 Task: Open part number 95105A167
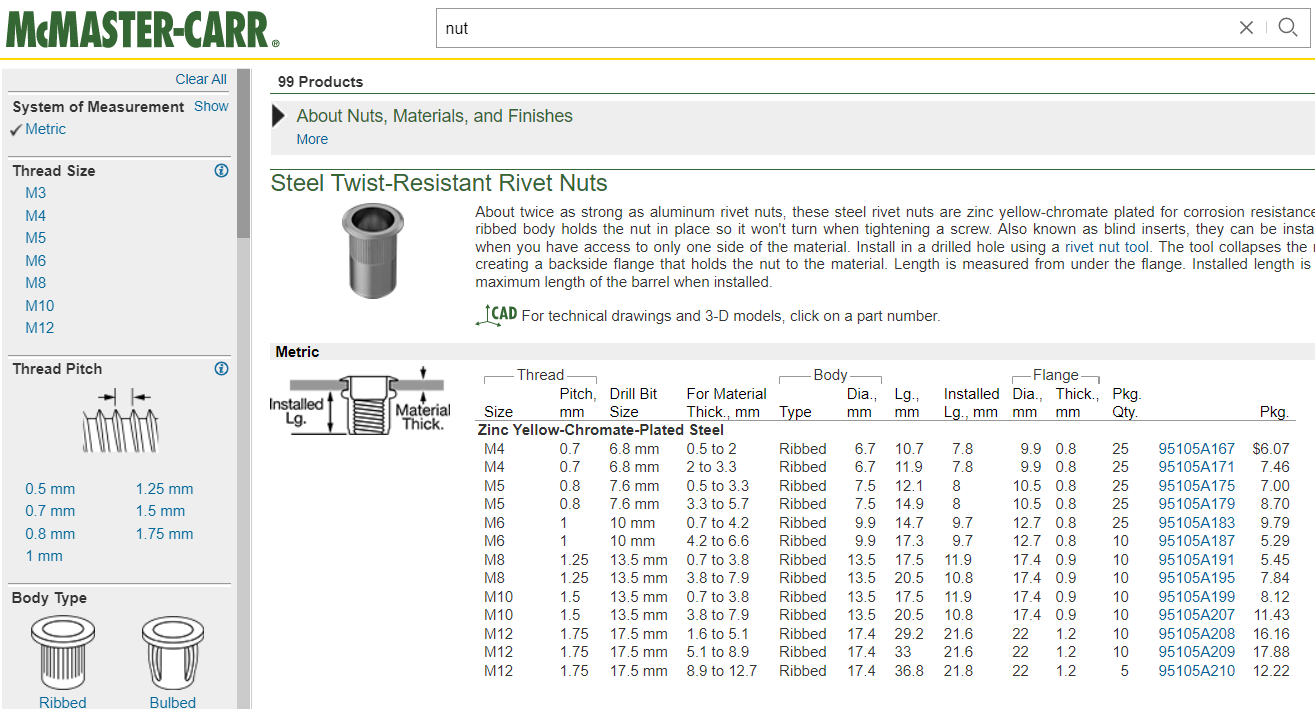point(1196,449)
